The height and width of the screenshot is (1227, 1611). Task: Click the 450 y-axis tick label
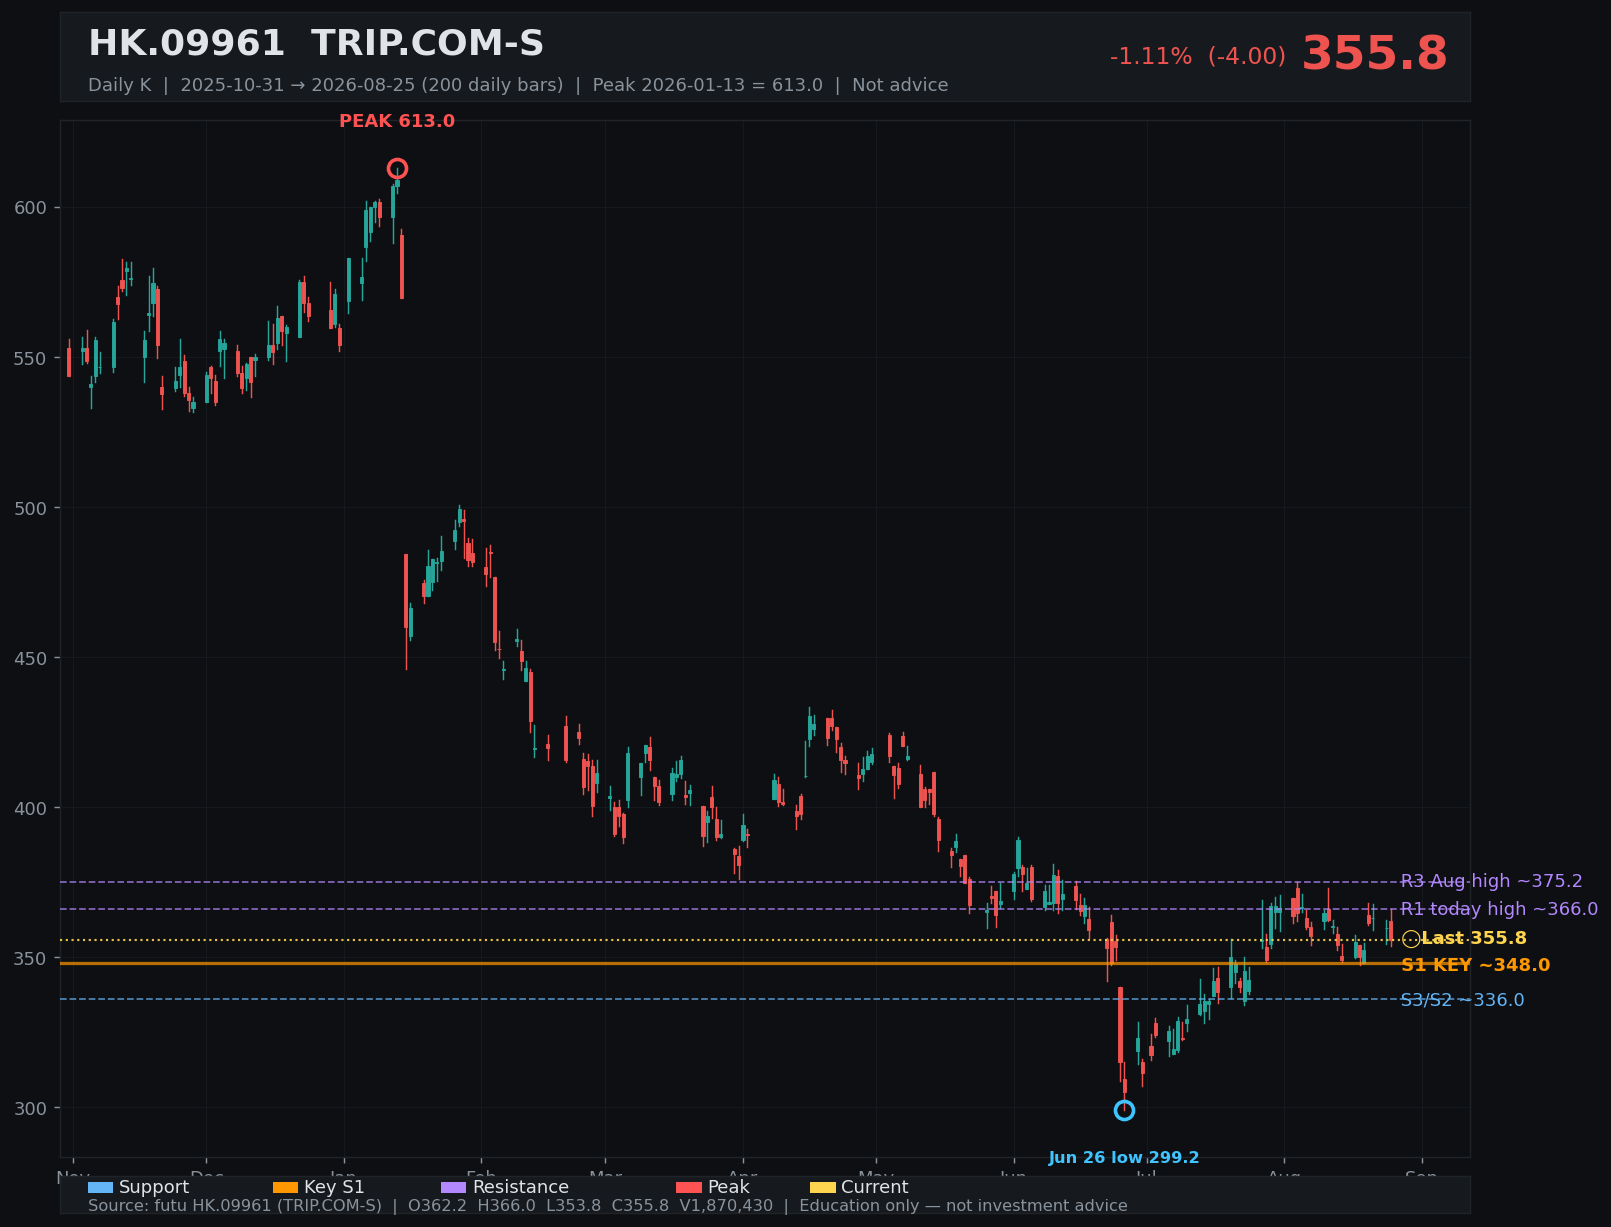30,658
